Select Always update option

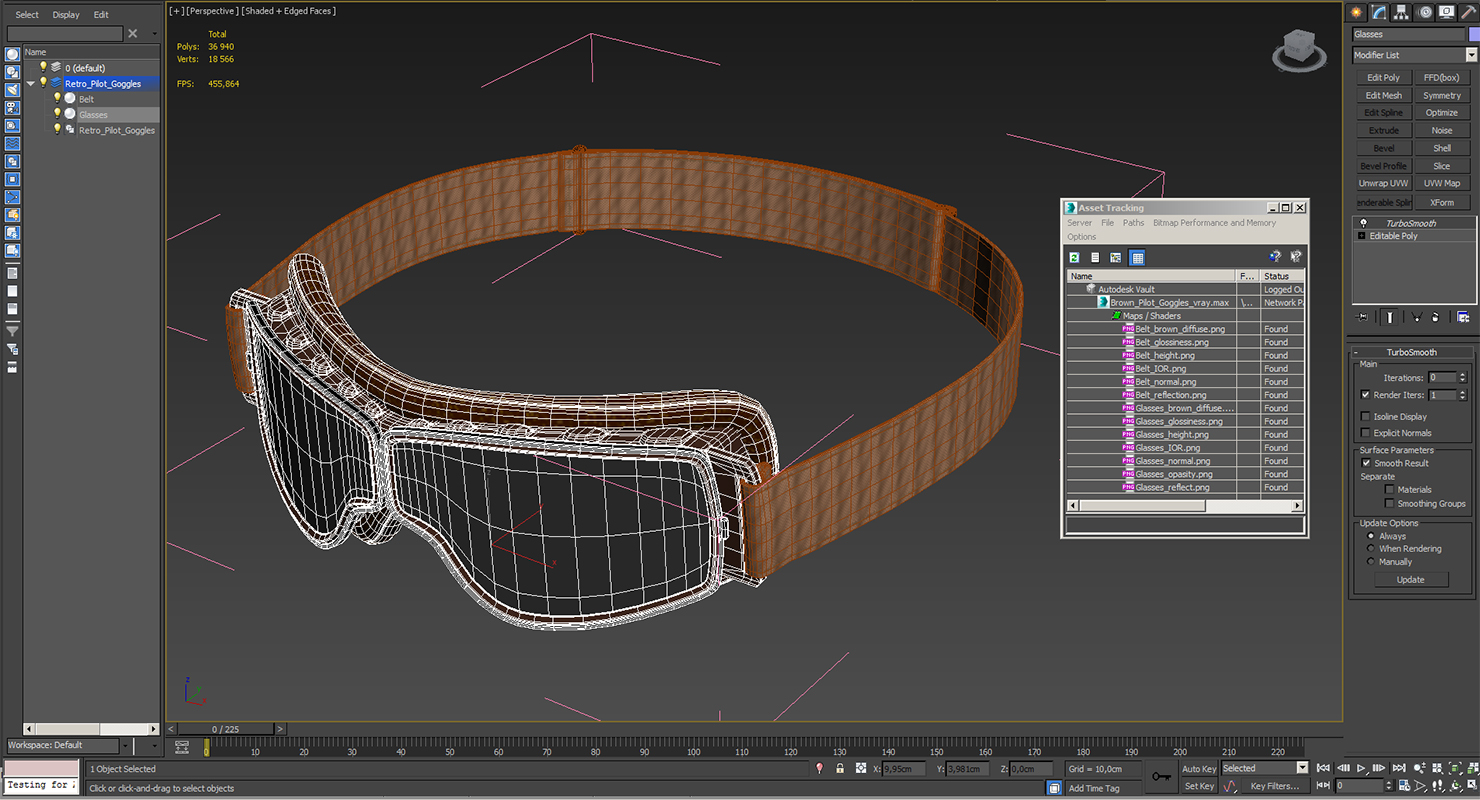pos(1371,536)
